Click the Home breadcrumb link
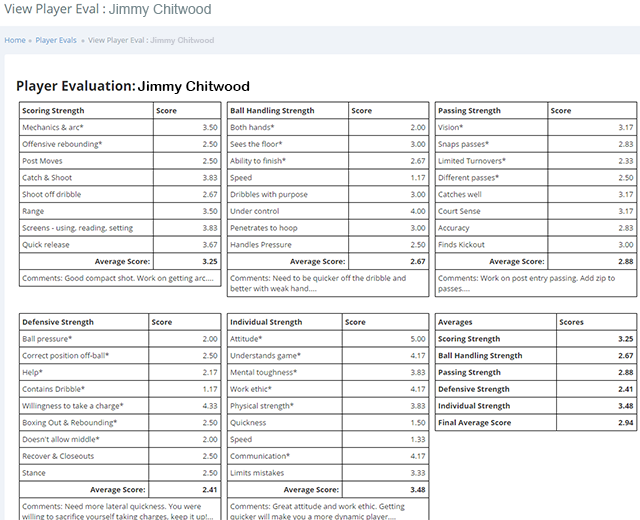Screen dimensions: 640x520 click(x=14, y=40)
